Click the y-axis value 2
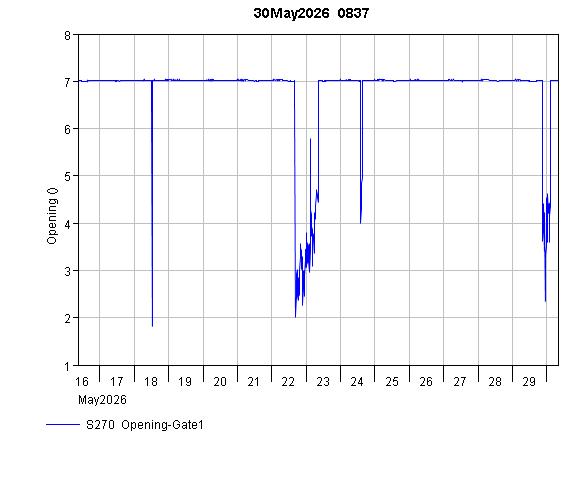 67,319
